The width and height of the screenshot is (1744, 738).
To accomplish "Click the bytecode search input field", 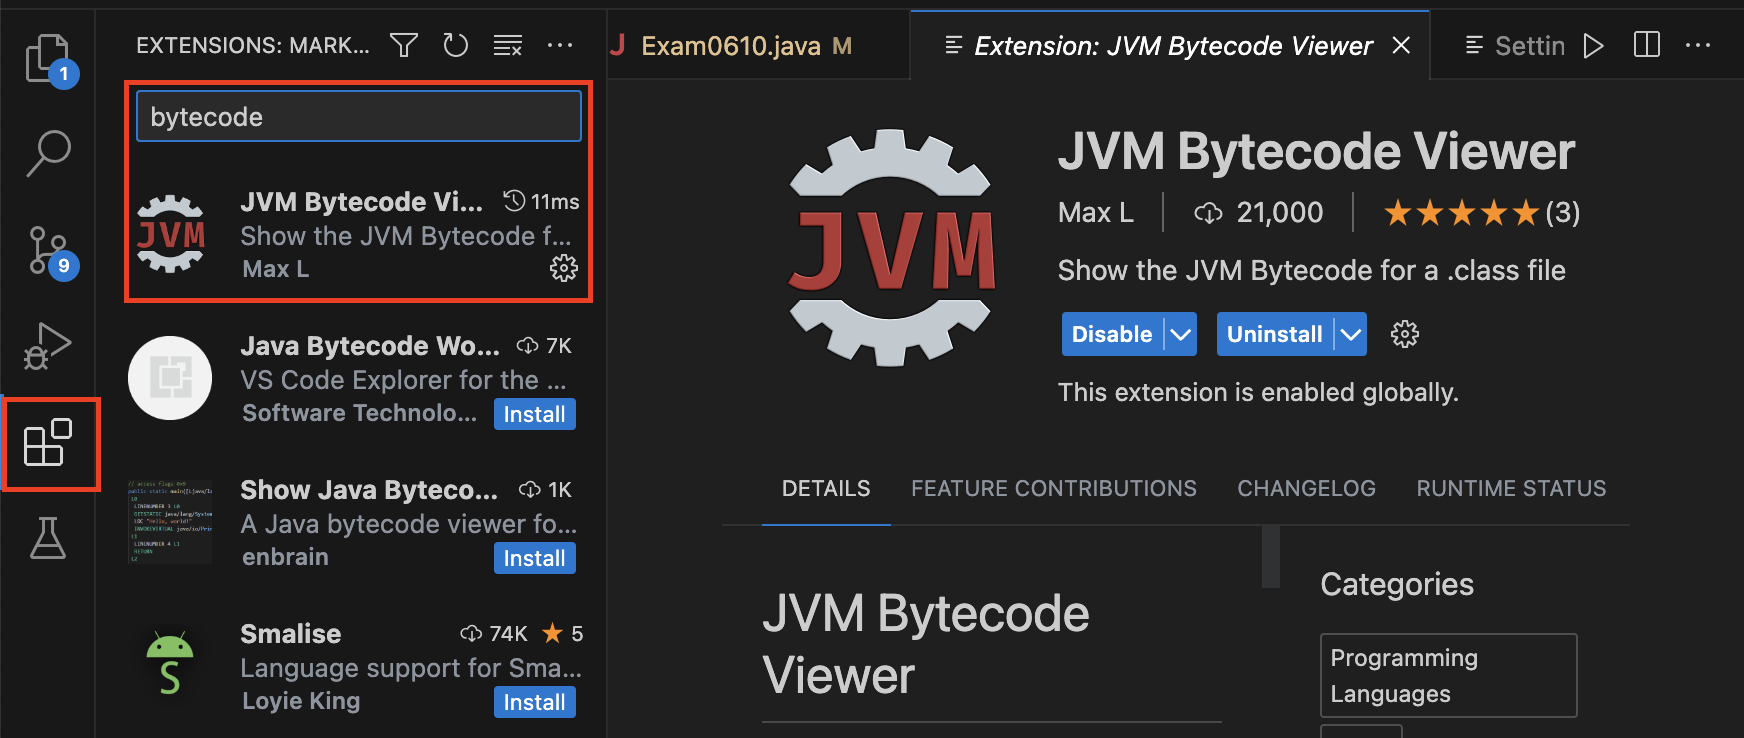I will point(359,116).
